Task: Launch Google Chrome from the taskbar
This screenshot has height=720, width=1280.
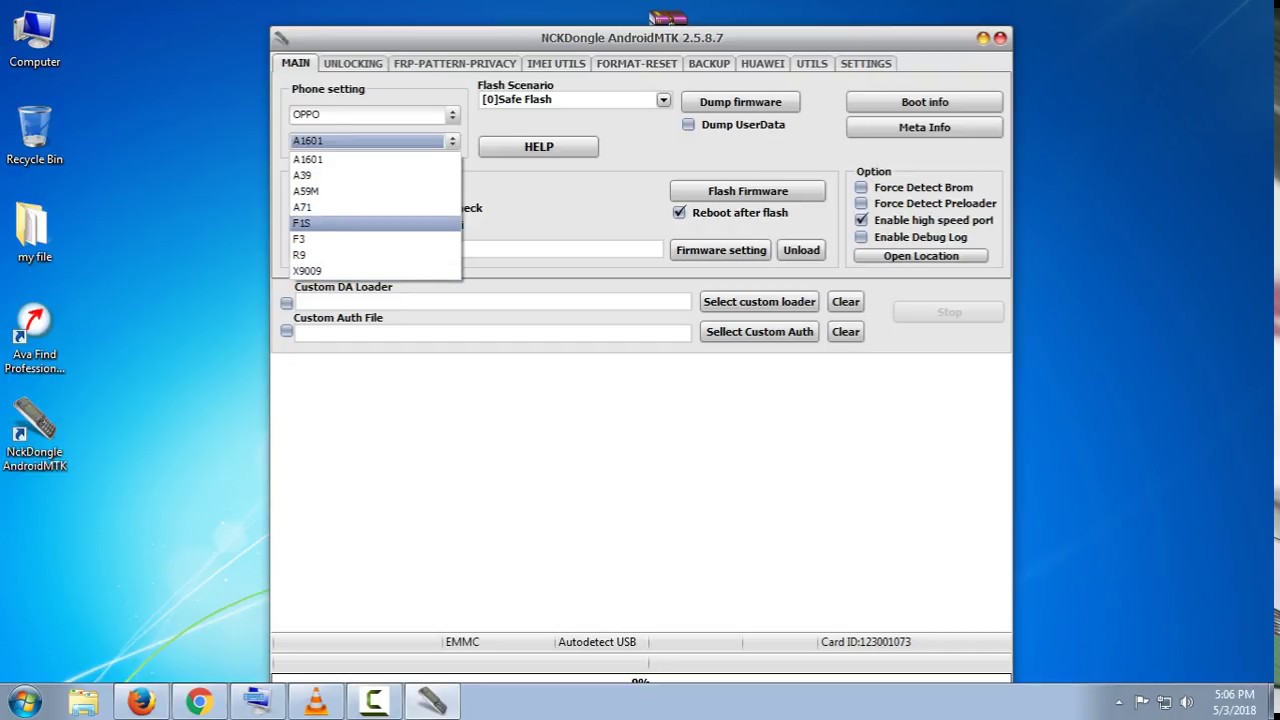Action: 199,702
